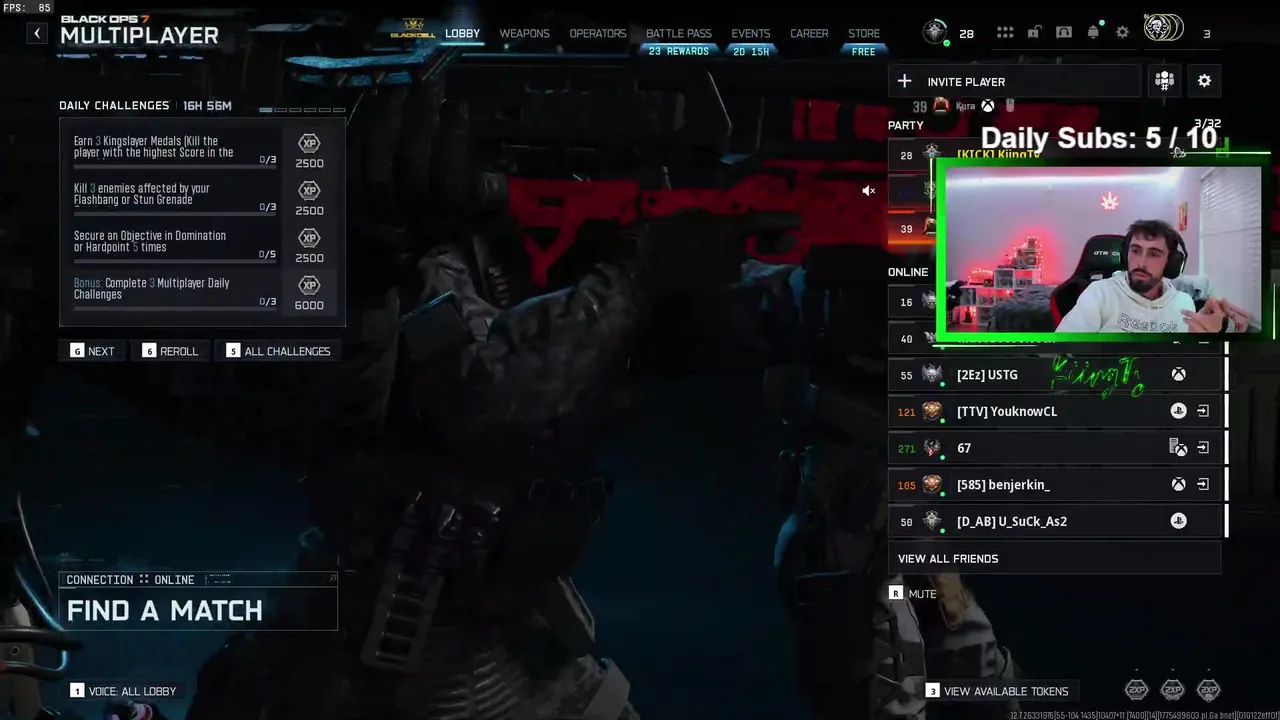Click the unlocked padlock icon

tap(1034, 33)
